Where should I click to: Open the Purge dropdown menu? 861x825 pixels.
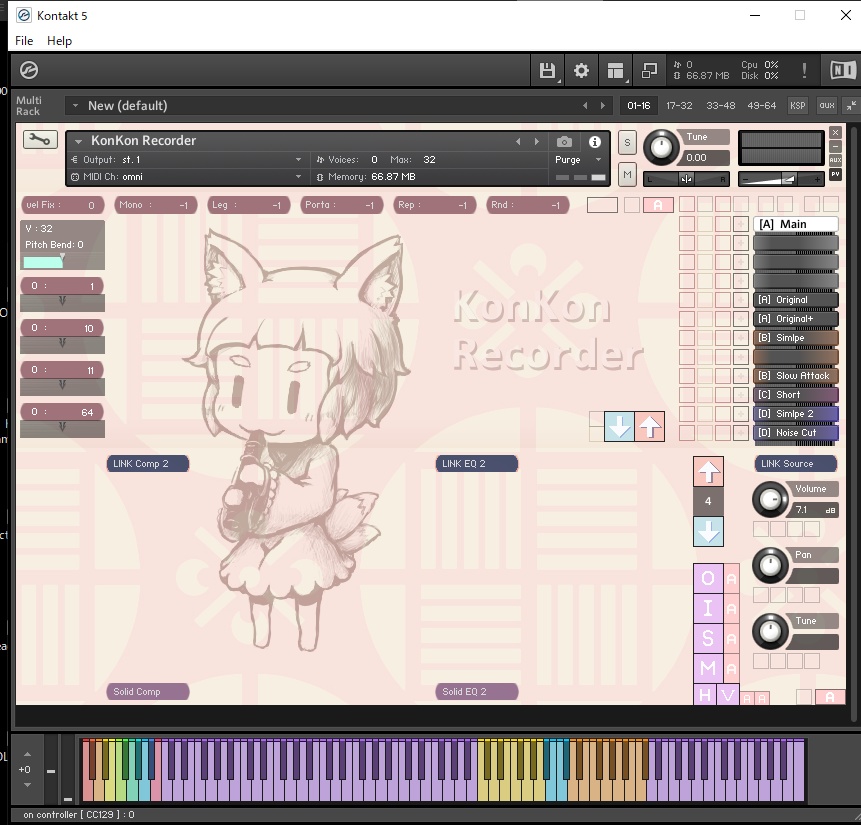point(580,159)
